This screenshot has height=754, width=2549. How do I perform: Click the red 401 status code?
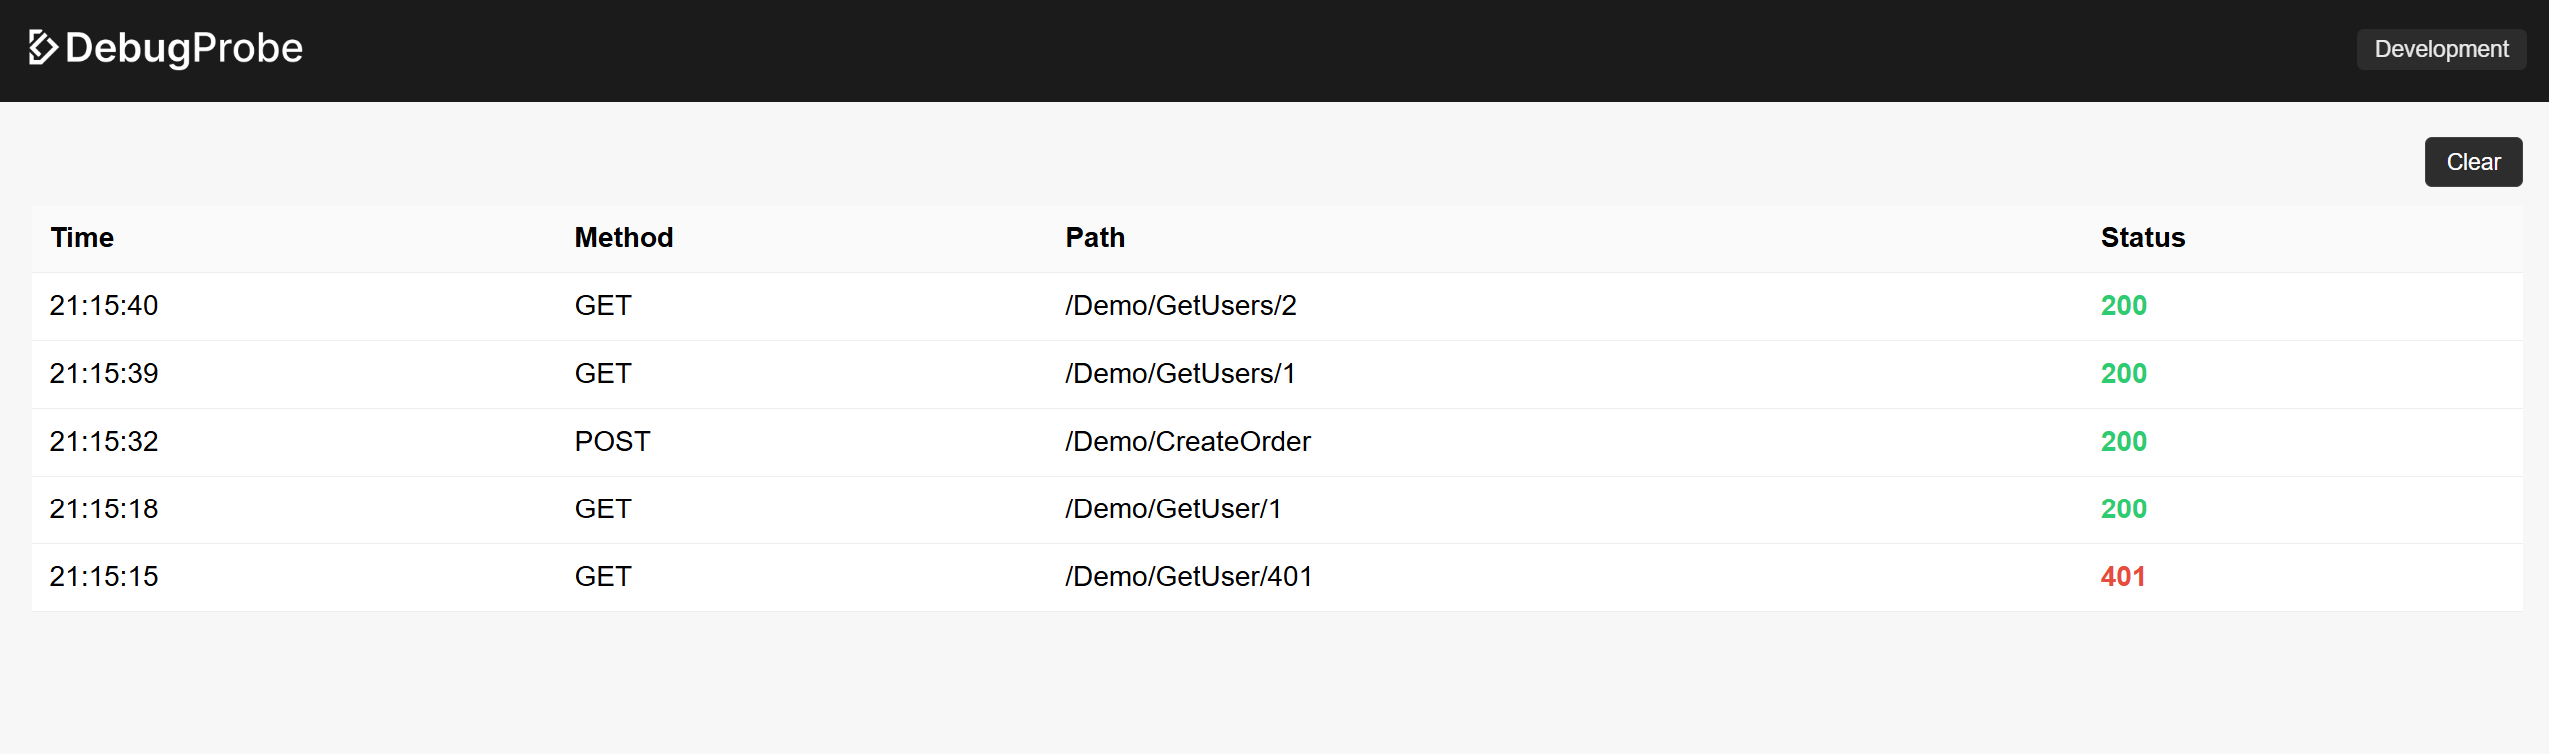[x=2123, y=577]
